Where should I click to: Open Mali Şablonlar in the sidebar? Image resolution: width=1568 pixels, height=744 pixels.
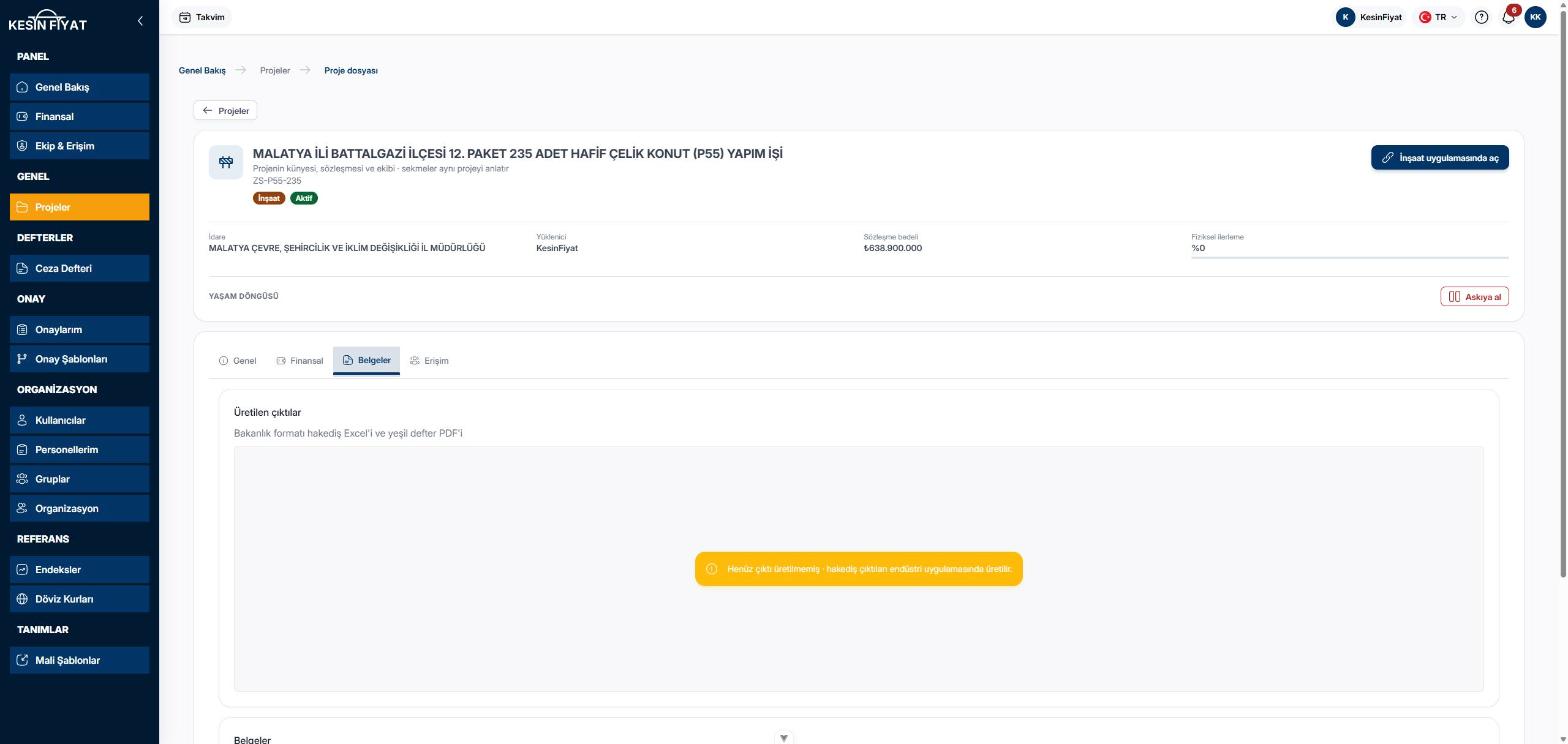pyautogui.click(x=80, y=660)
